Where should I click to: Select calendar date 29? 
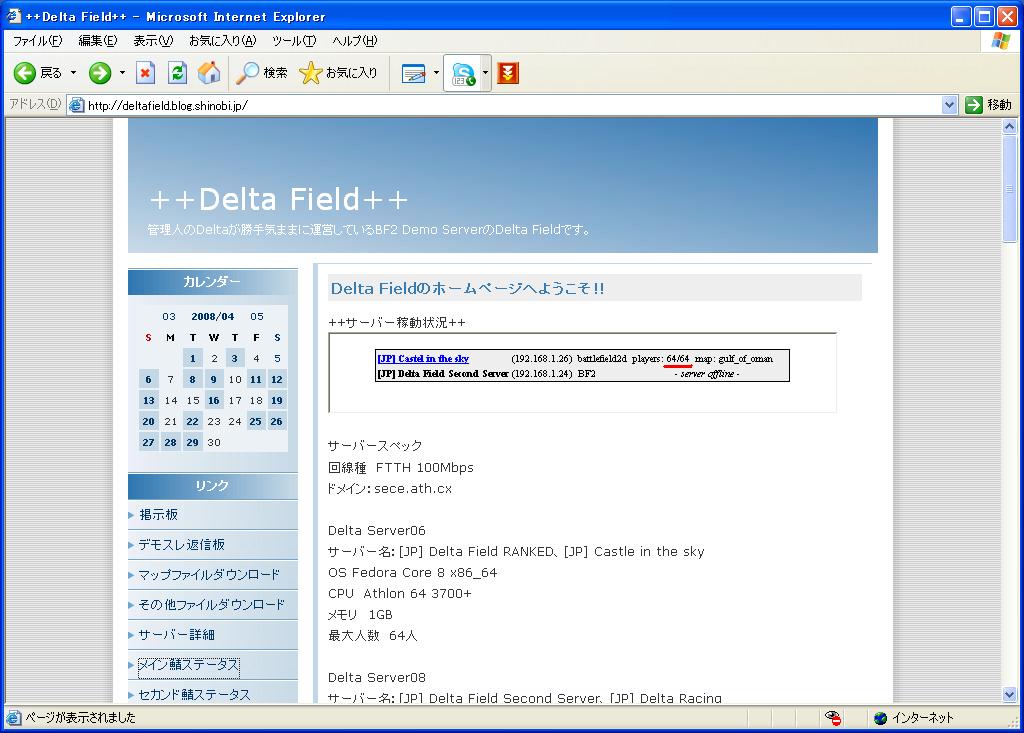coord(192,442)
